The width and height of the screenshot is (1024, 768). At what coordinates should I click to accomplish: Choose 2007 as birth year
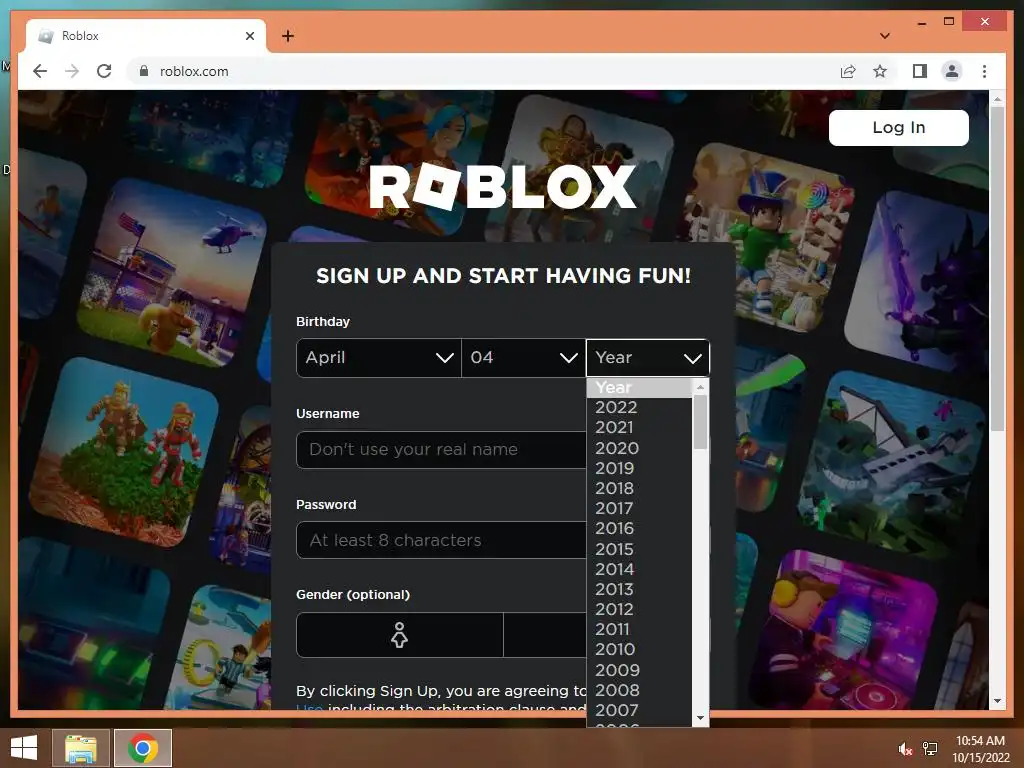(640, 710)
